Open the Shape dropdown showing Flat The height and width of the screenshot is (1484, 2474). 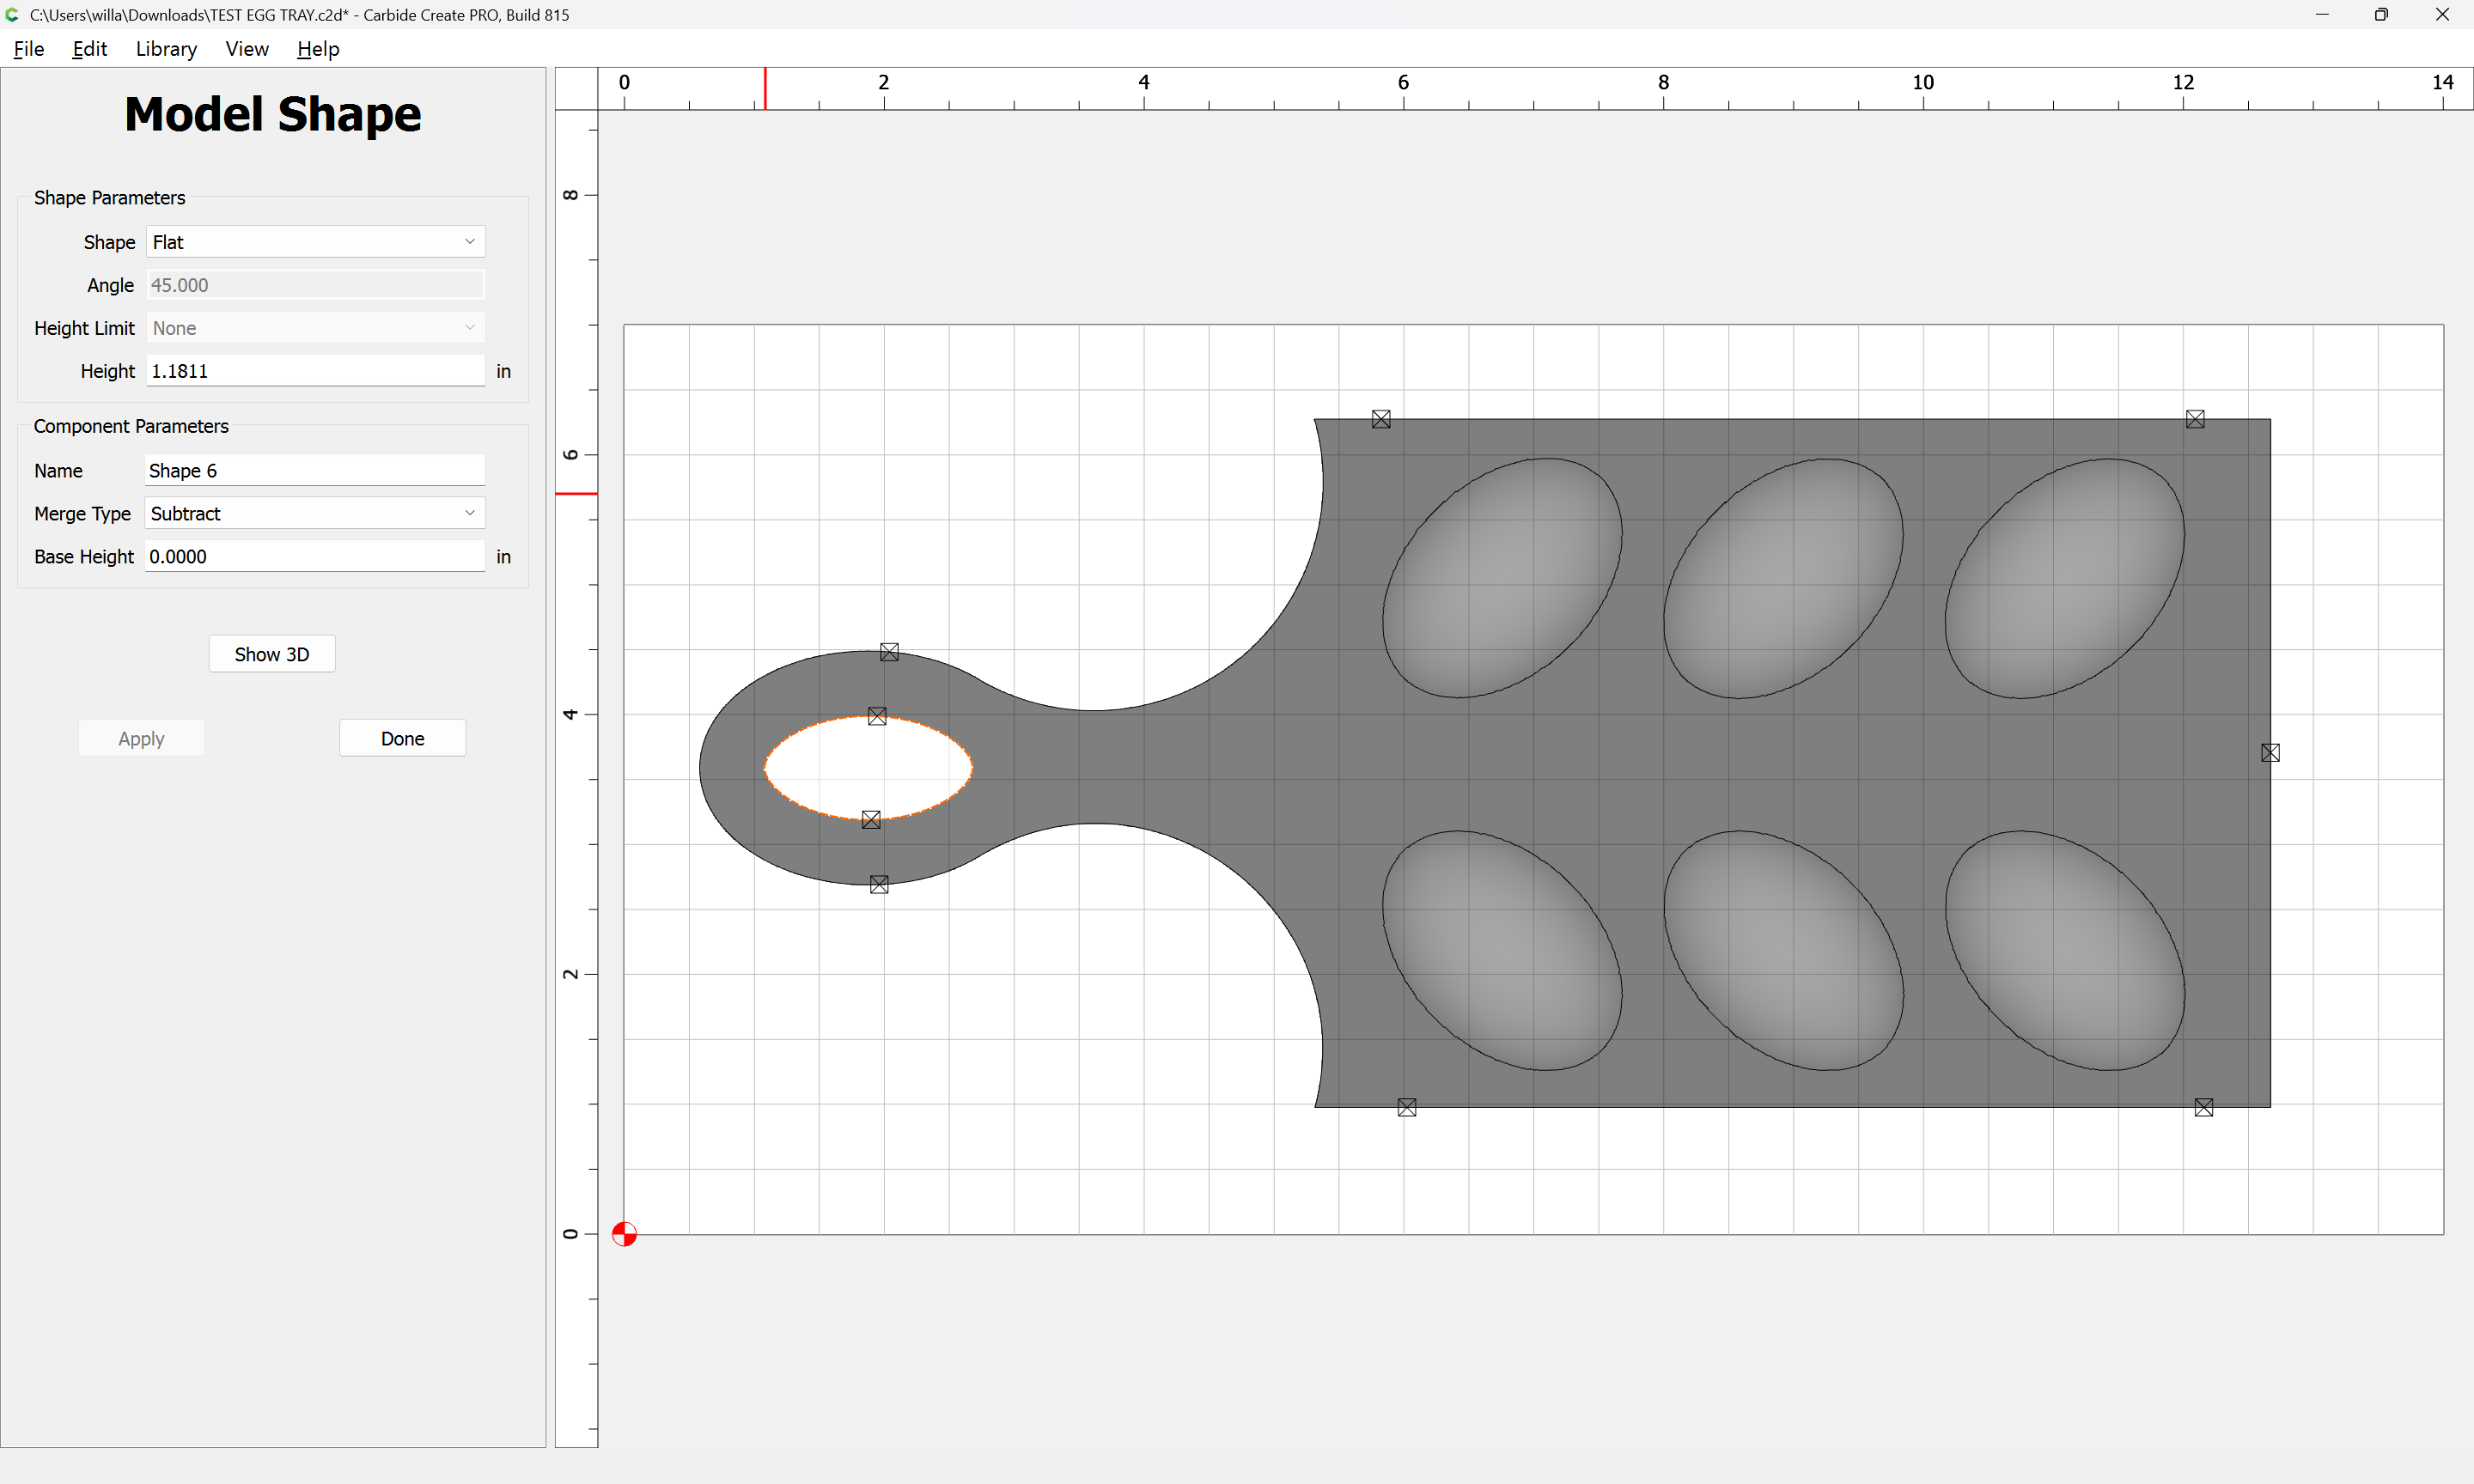(316, 242)
